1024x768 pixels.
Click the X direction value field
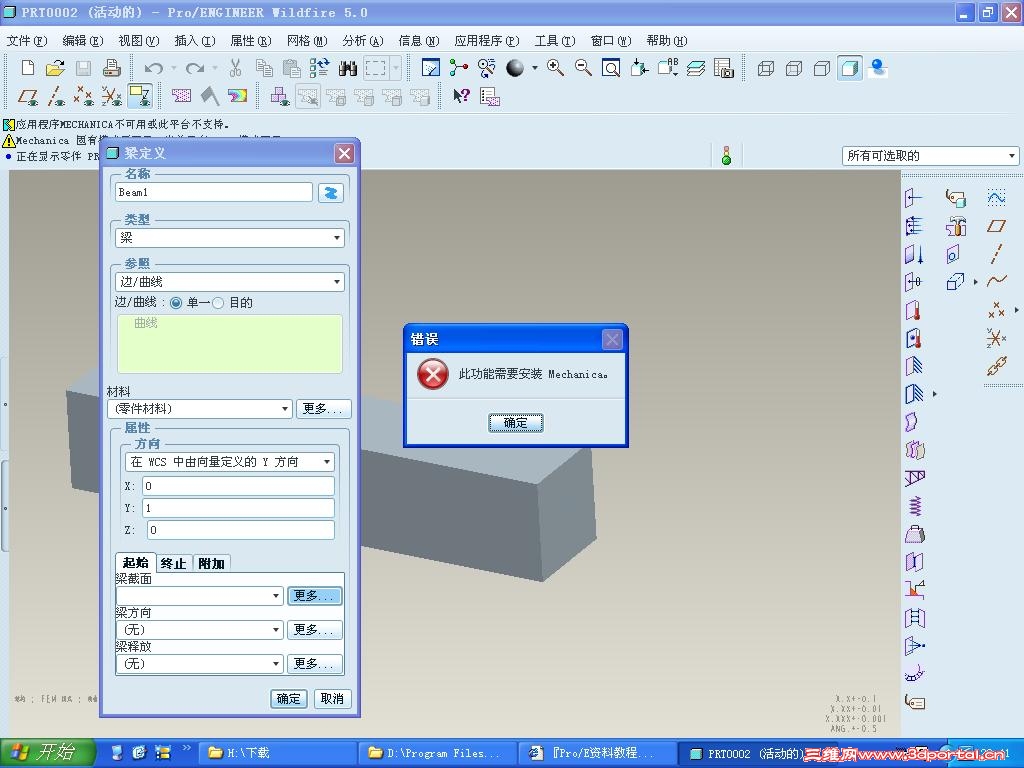[x=238, y=486]
